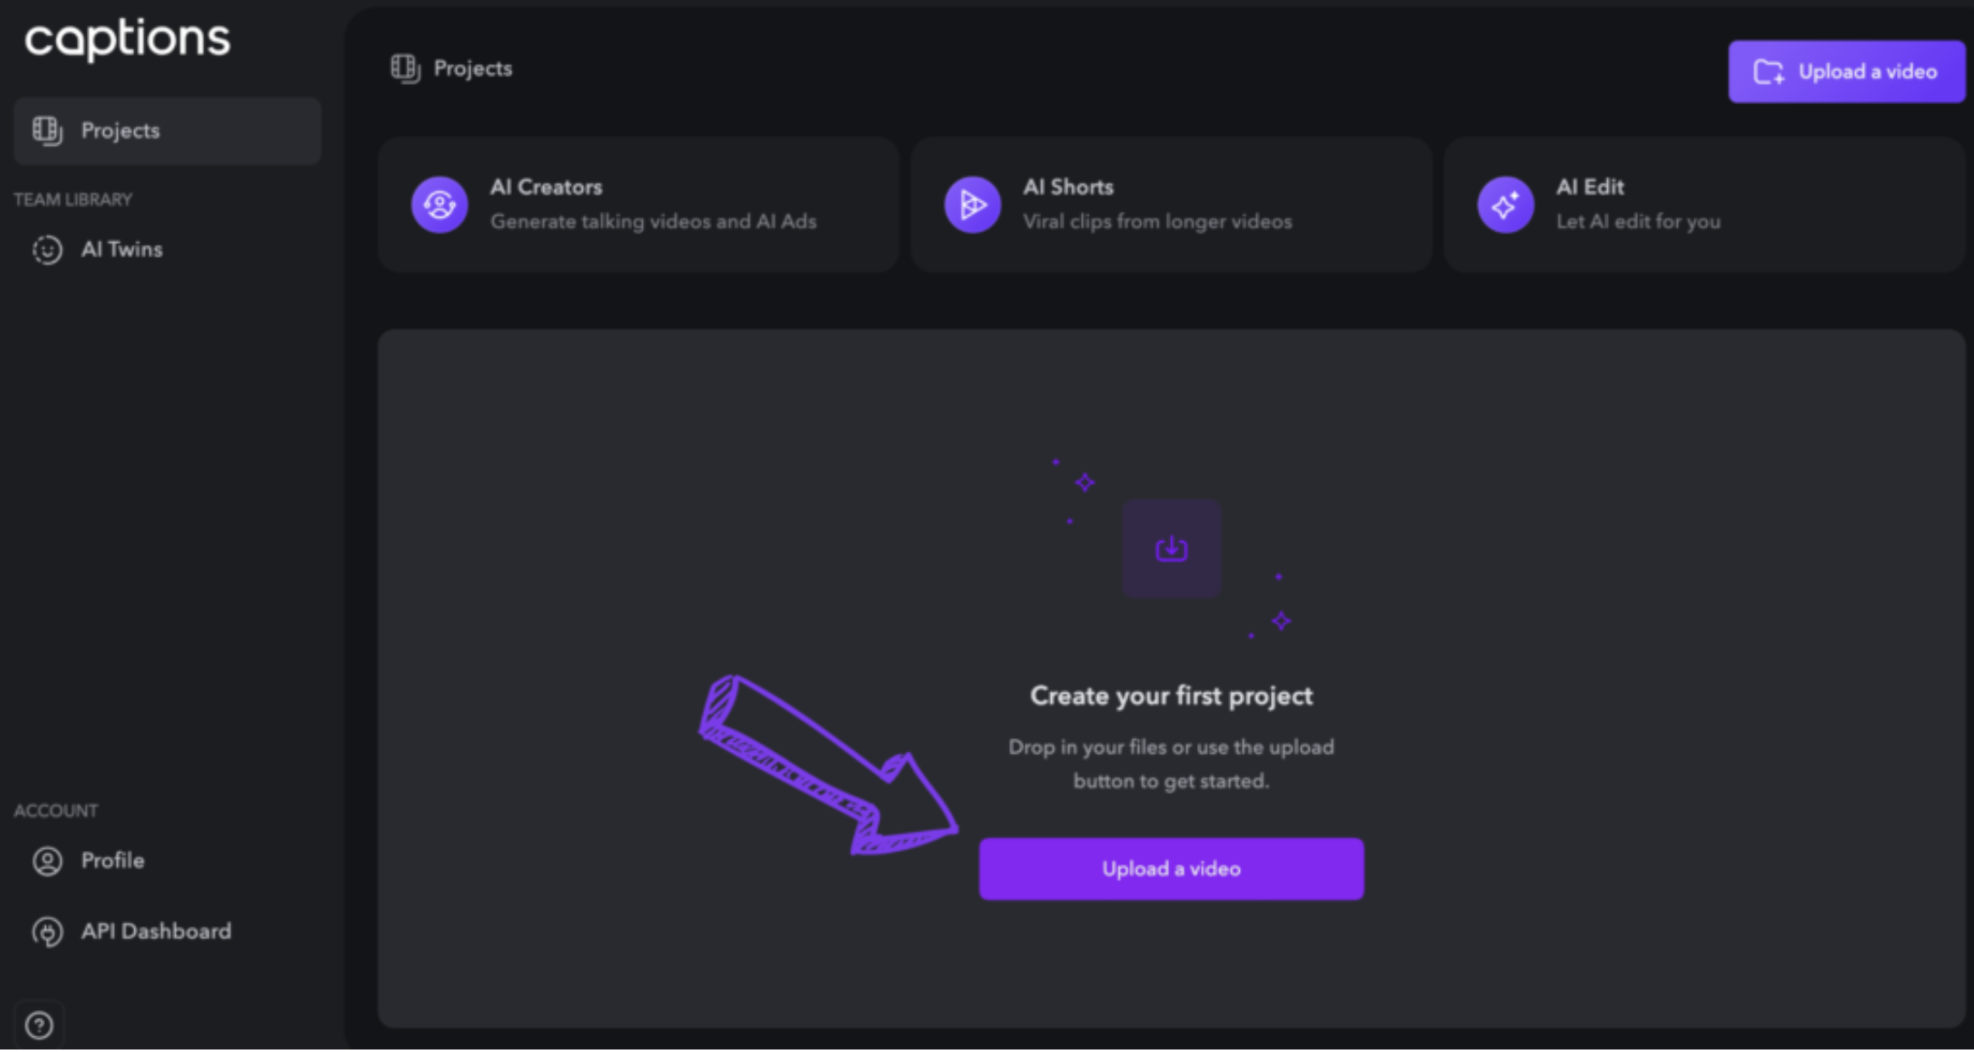Click the Projects header icon
Screen dimensions: 1974x1052
(x=405, y=69)
